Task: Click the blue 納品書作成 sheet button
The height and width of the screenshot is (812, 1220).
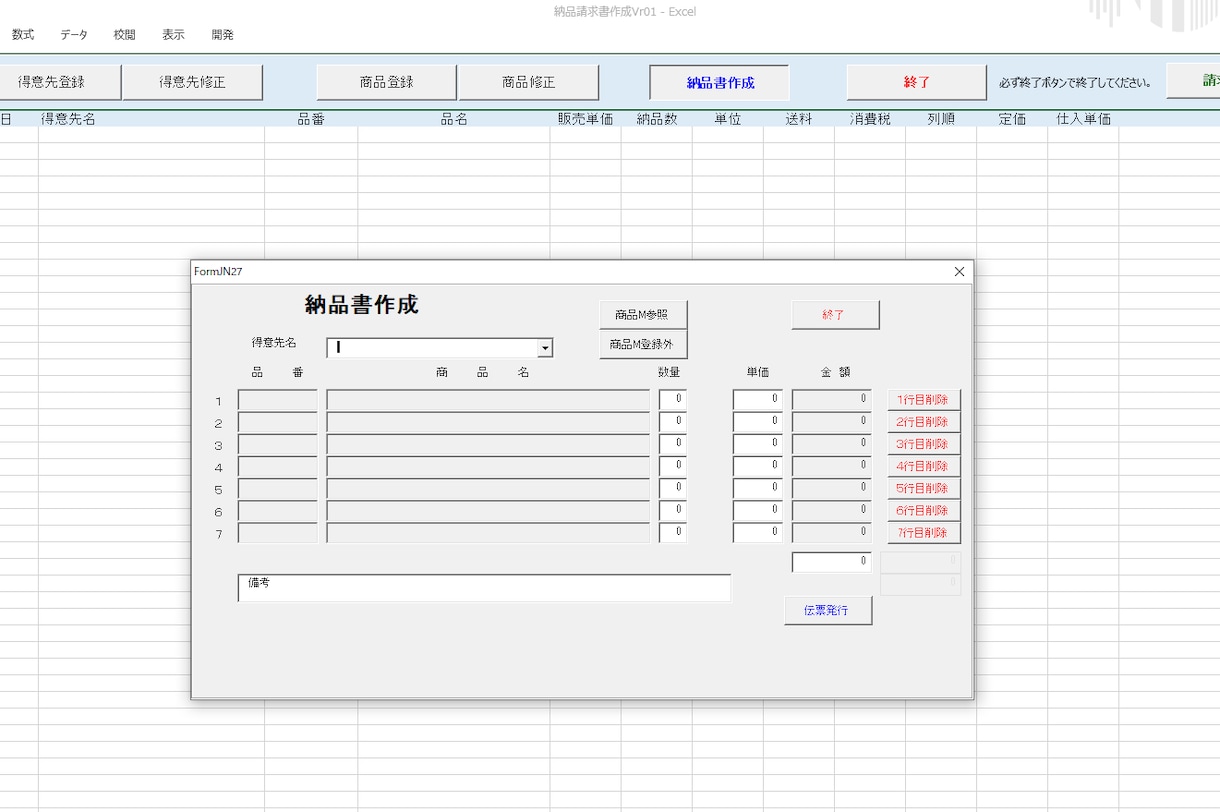Action: point(720,82)
